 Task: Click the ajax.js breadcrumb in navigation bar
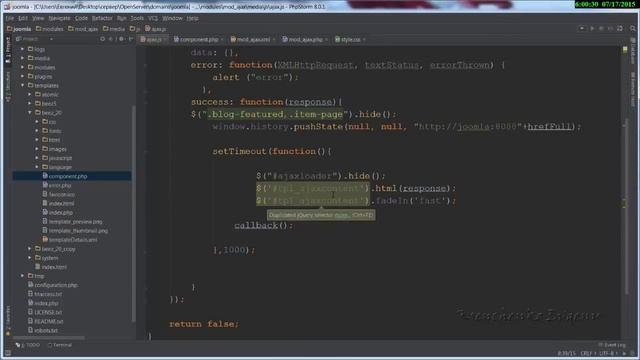tap(156, 29)
